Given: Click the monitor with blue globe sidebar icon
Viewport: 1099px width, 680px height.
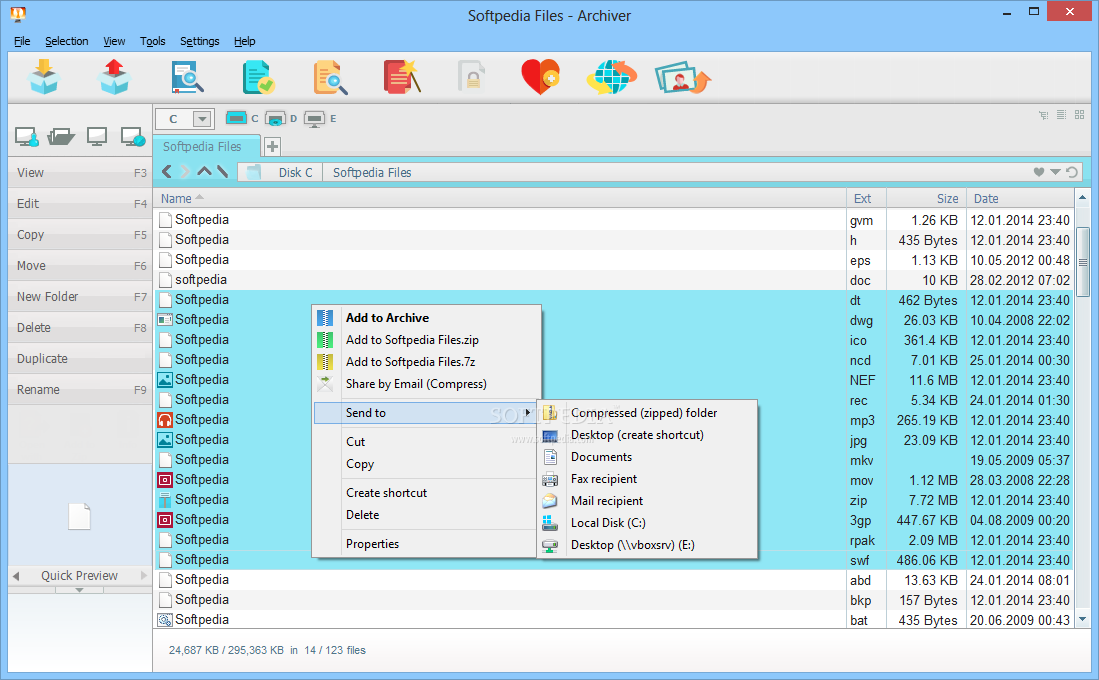Looking at the screenshot, I should click(133, 137).
